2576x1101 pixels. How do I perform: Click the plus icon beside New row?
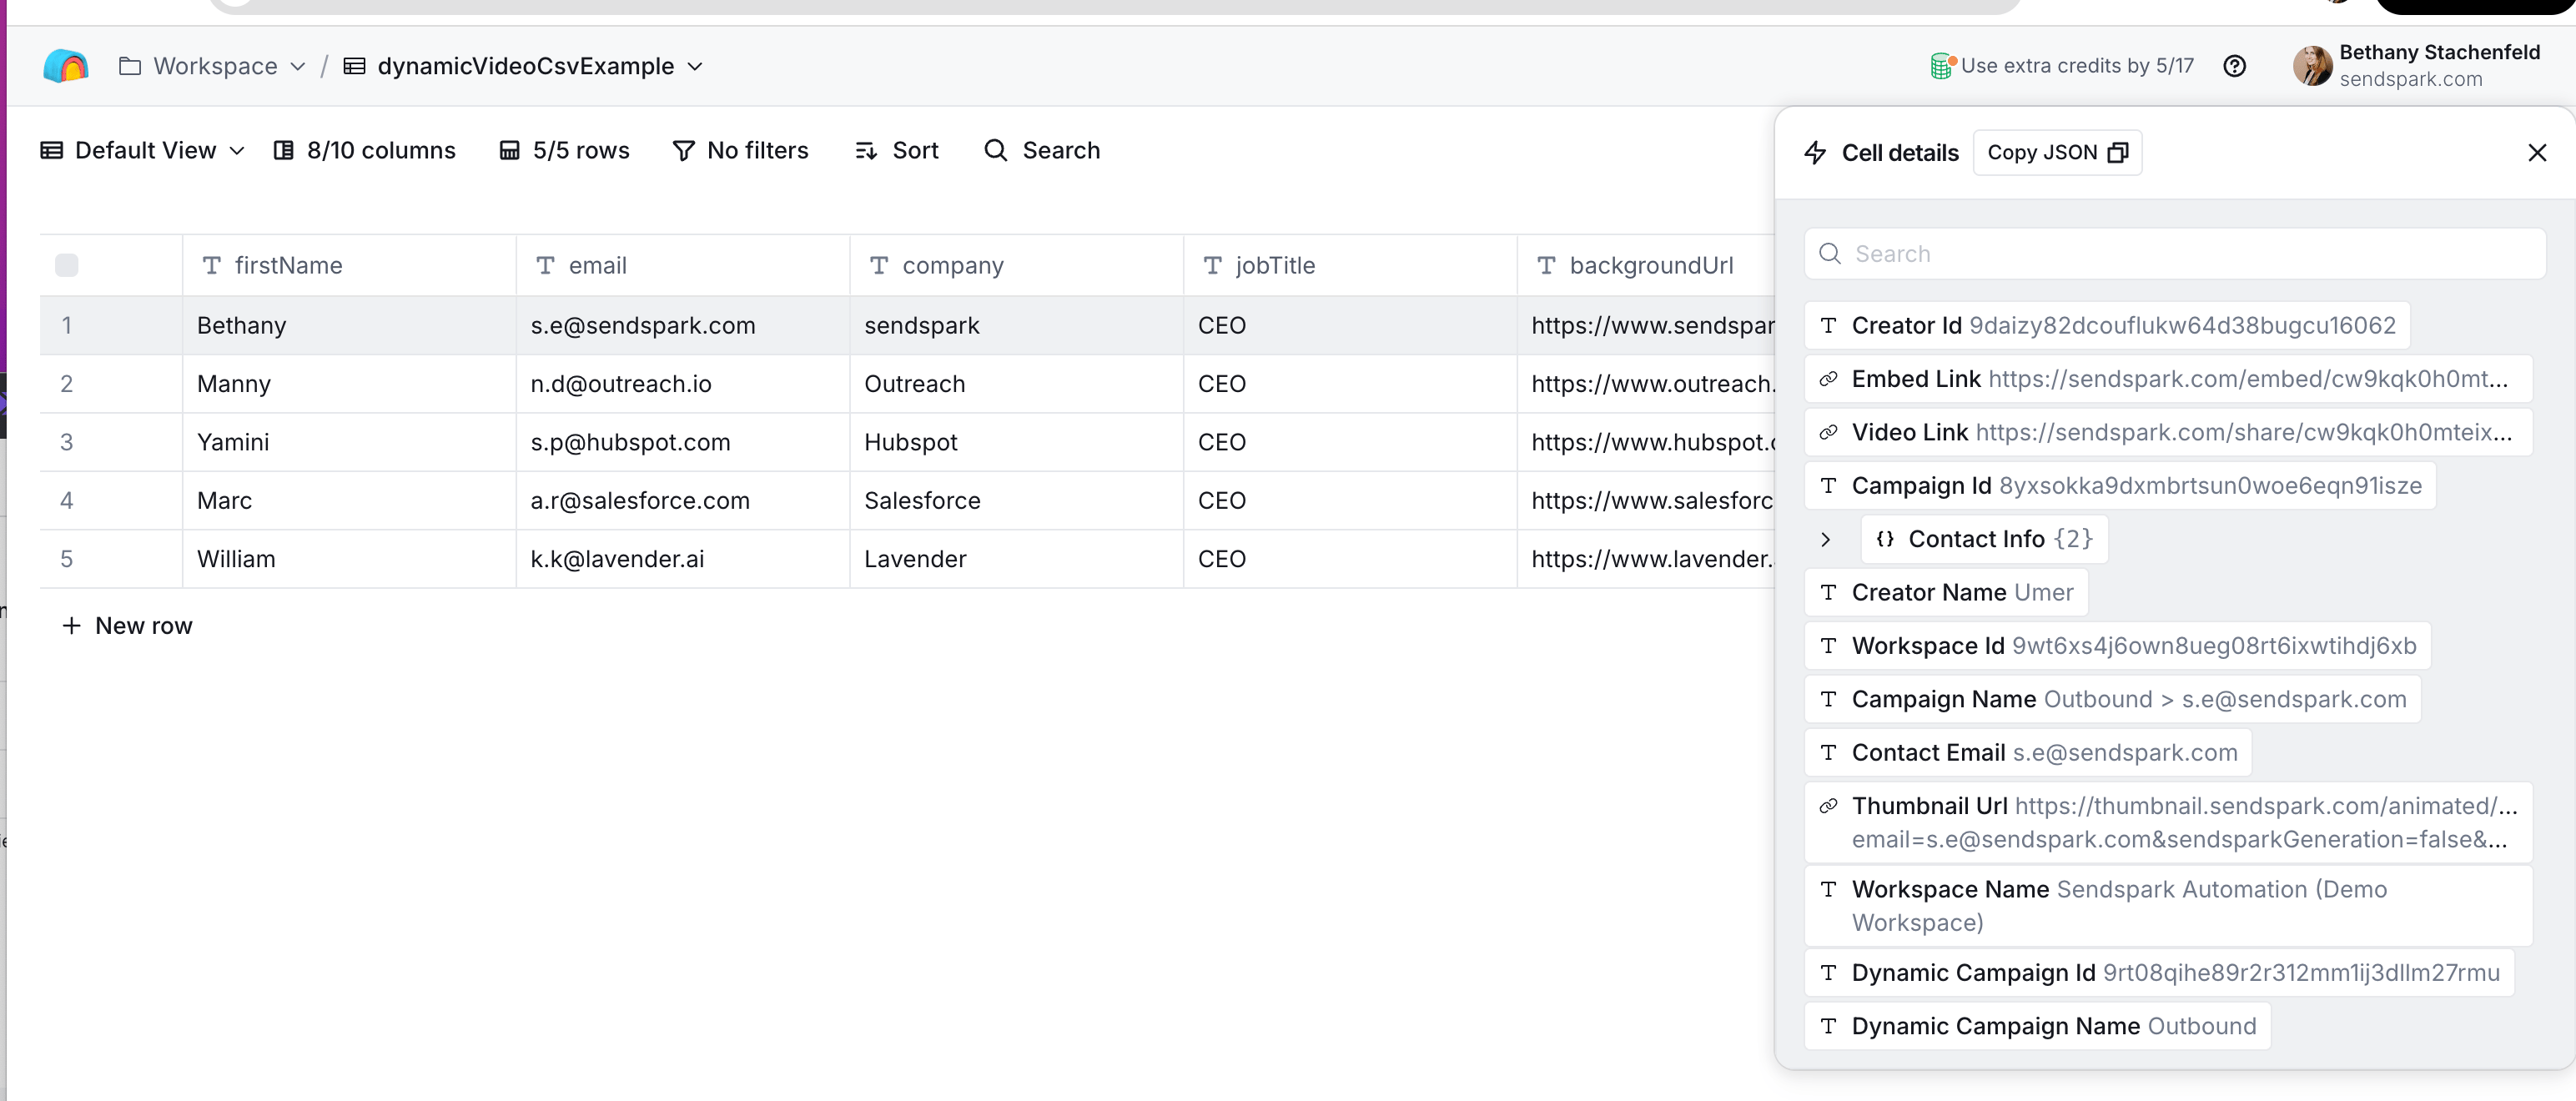pyautogui.click(x=71, y=626)
